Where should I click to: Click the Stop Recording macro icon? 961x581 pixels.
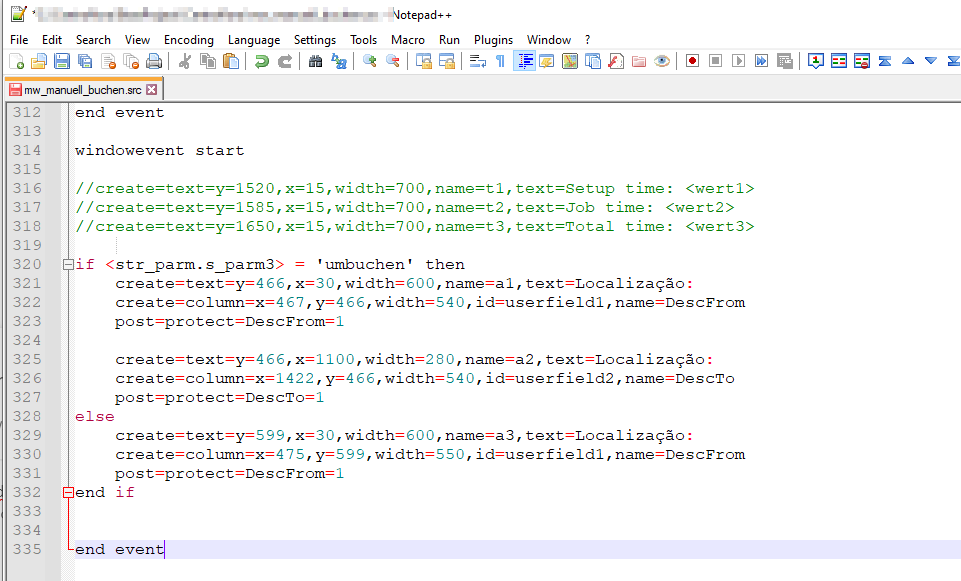(715, 61)
